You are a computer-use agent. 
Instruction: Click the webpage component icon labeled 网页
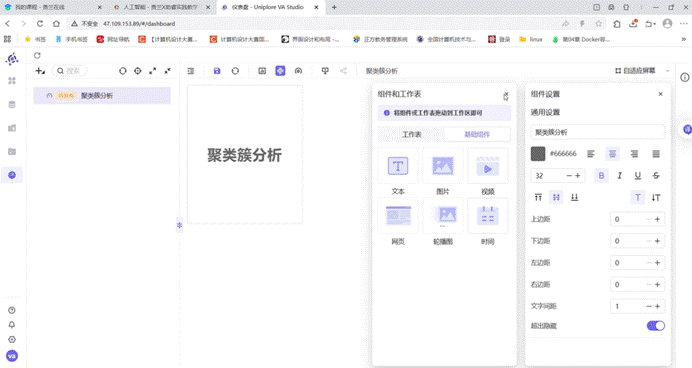point(398,216)
